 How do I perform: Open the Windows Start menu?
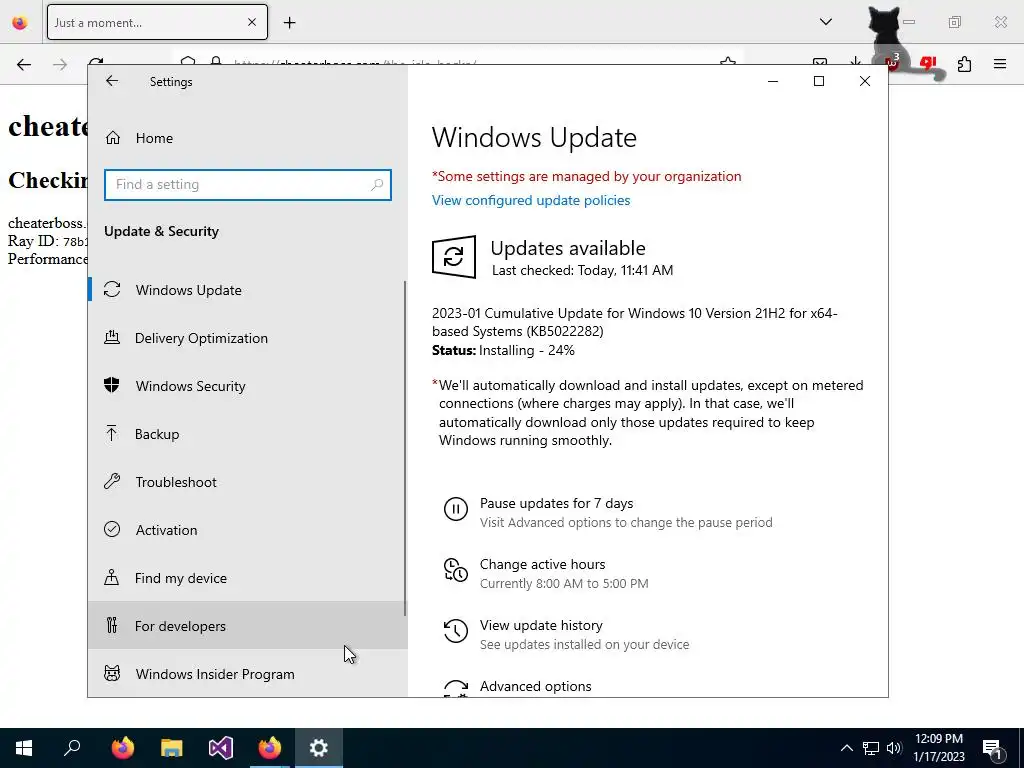24,748
